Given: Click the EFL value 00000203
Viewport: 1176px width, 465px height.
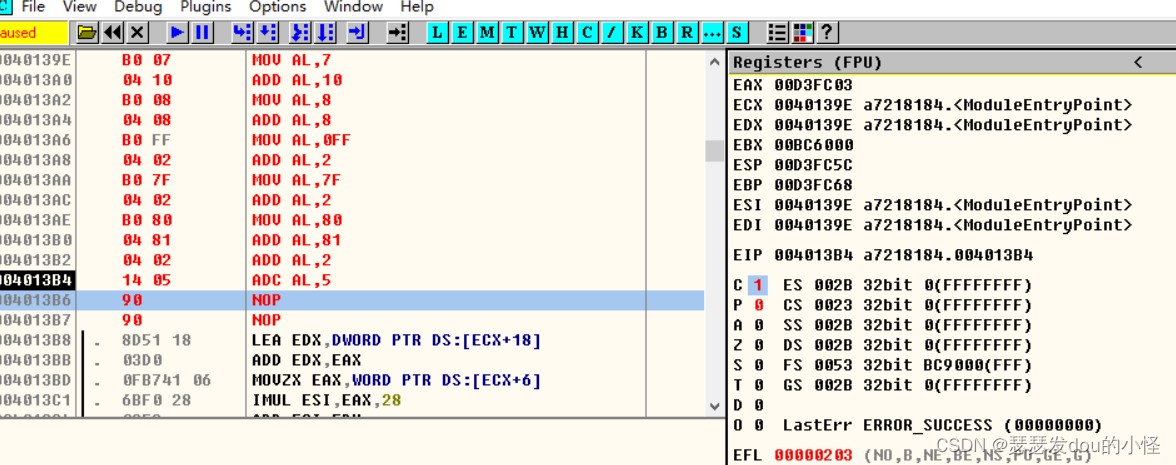Looking at the screenshot, I should click(x=814, y=455).
